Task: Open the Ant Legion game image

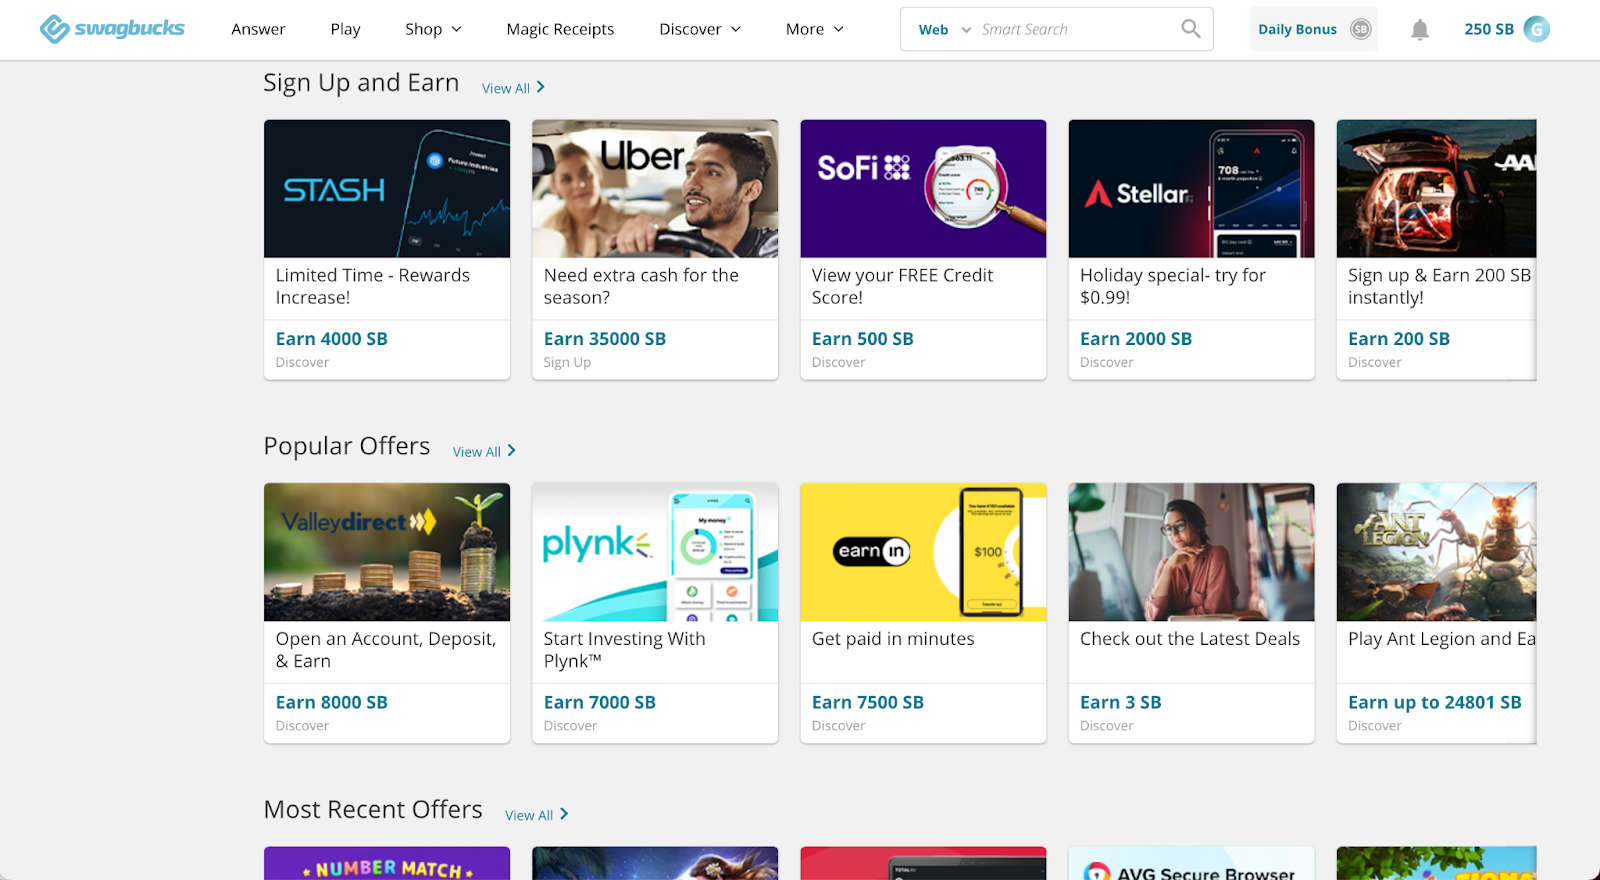Action: [1436, 552]
